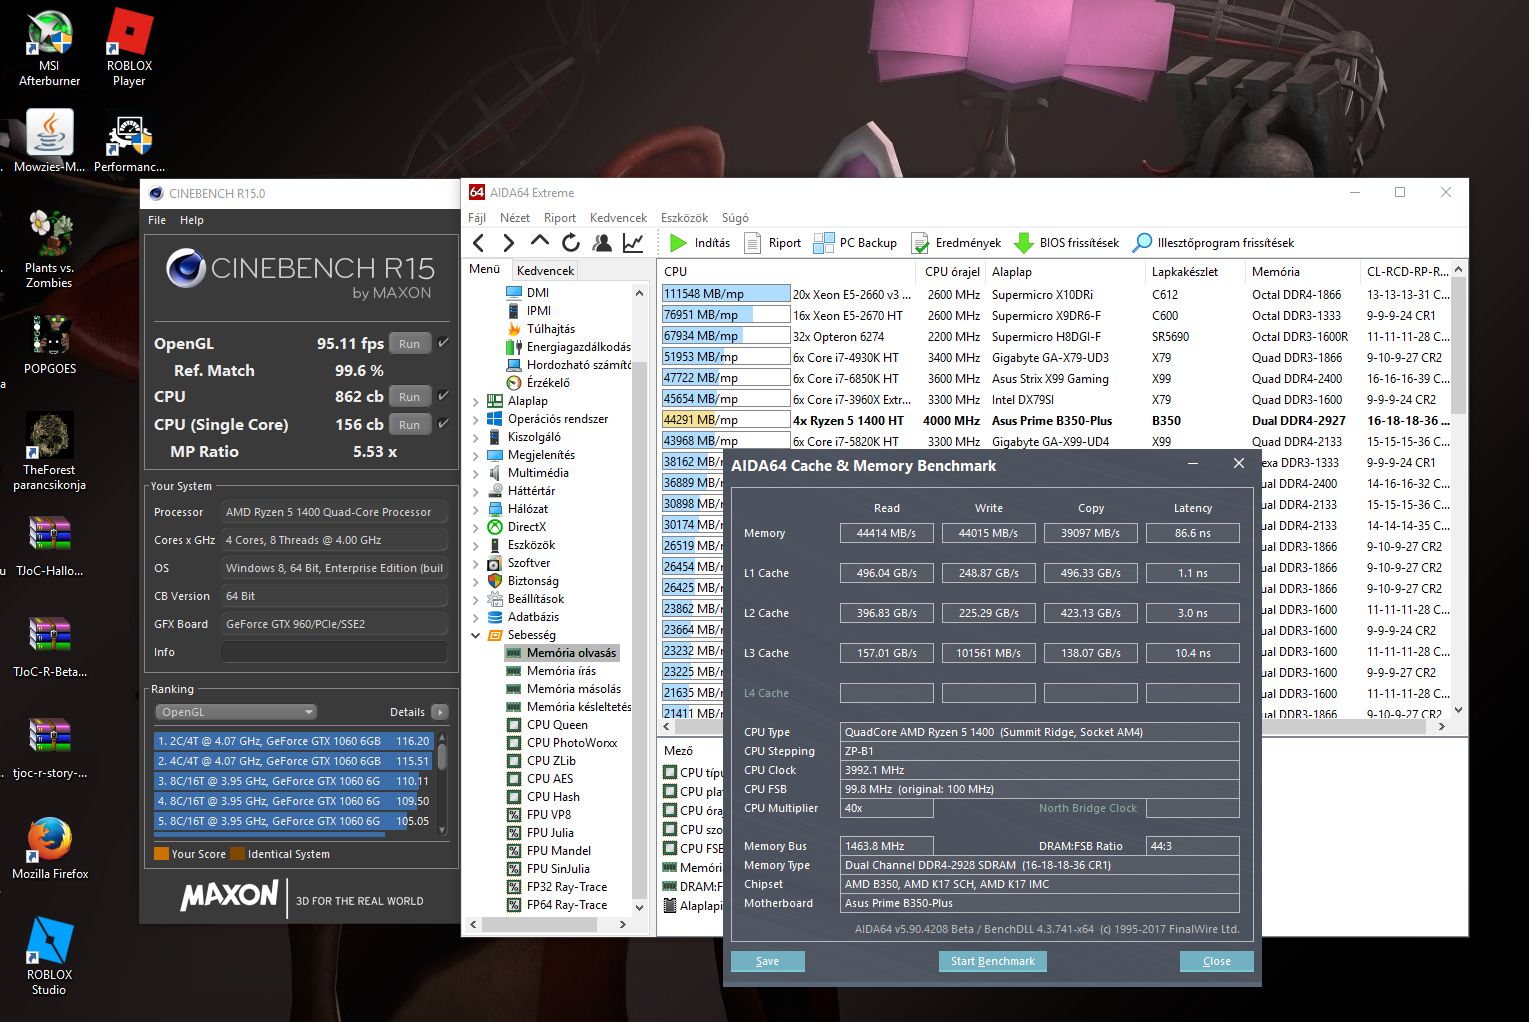Select TJoC-R-Beta archive desktop icon

(x=50, y=648)
